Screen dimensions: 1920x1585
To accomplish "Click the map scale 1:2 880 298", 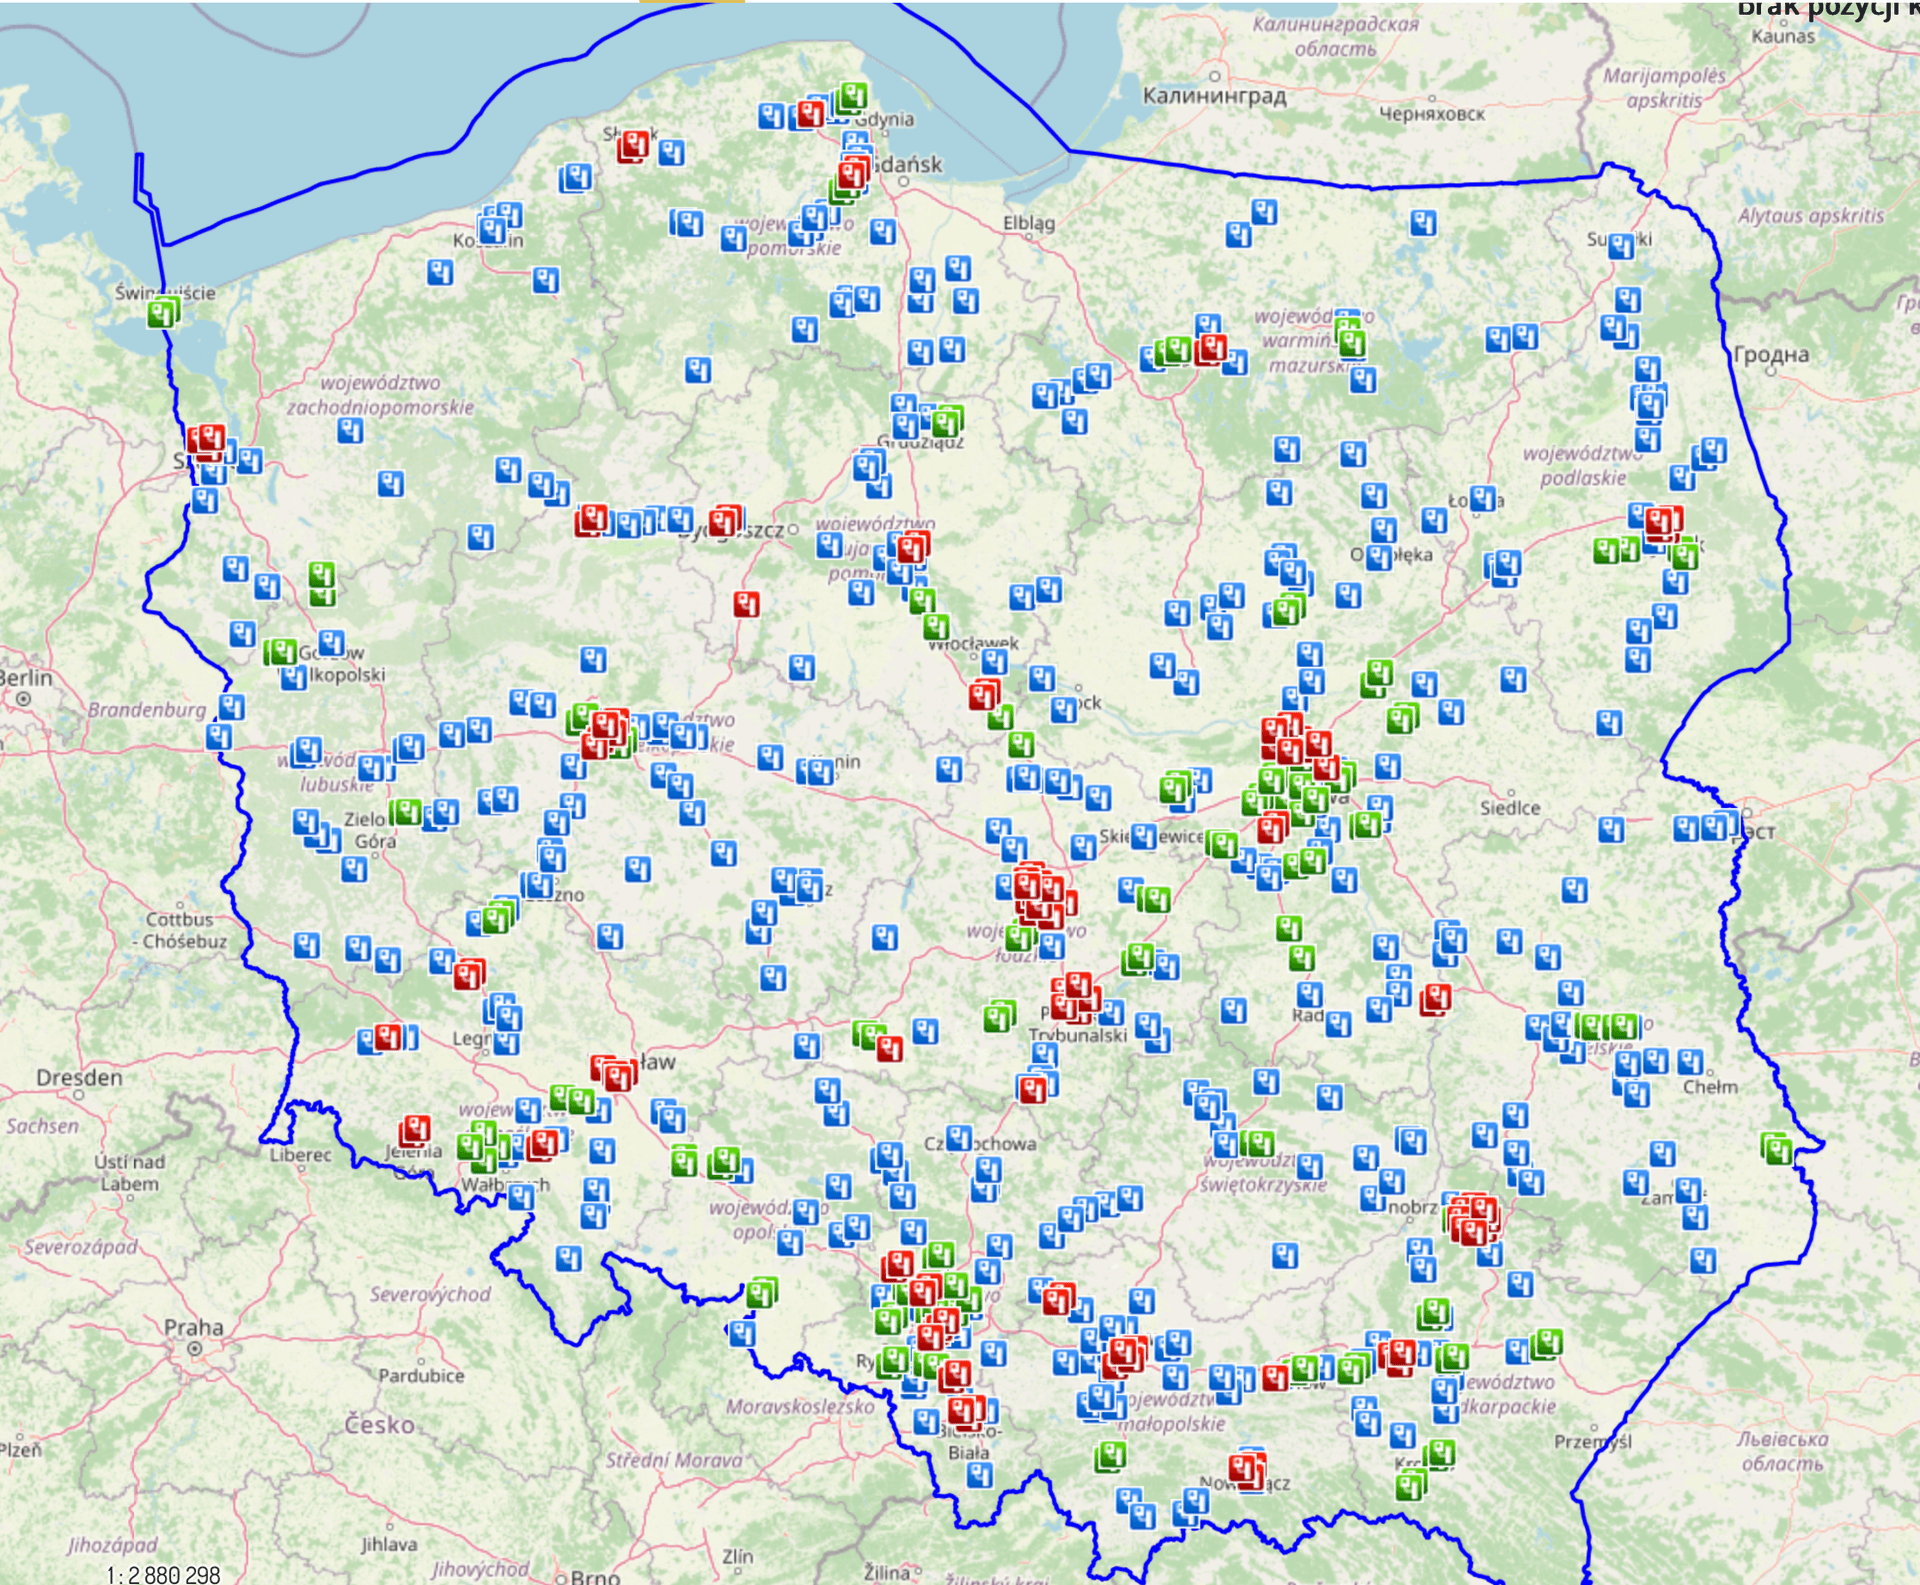I will click(163, 1575).
